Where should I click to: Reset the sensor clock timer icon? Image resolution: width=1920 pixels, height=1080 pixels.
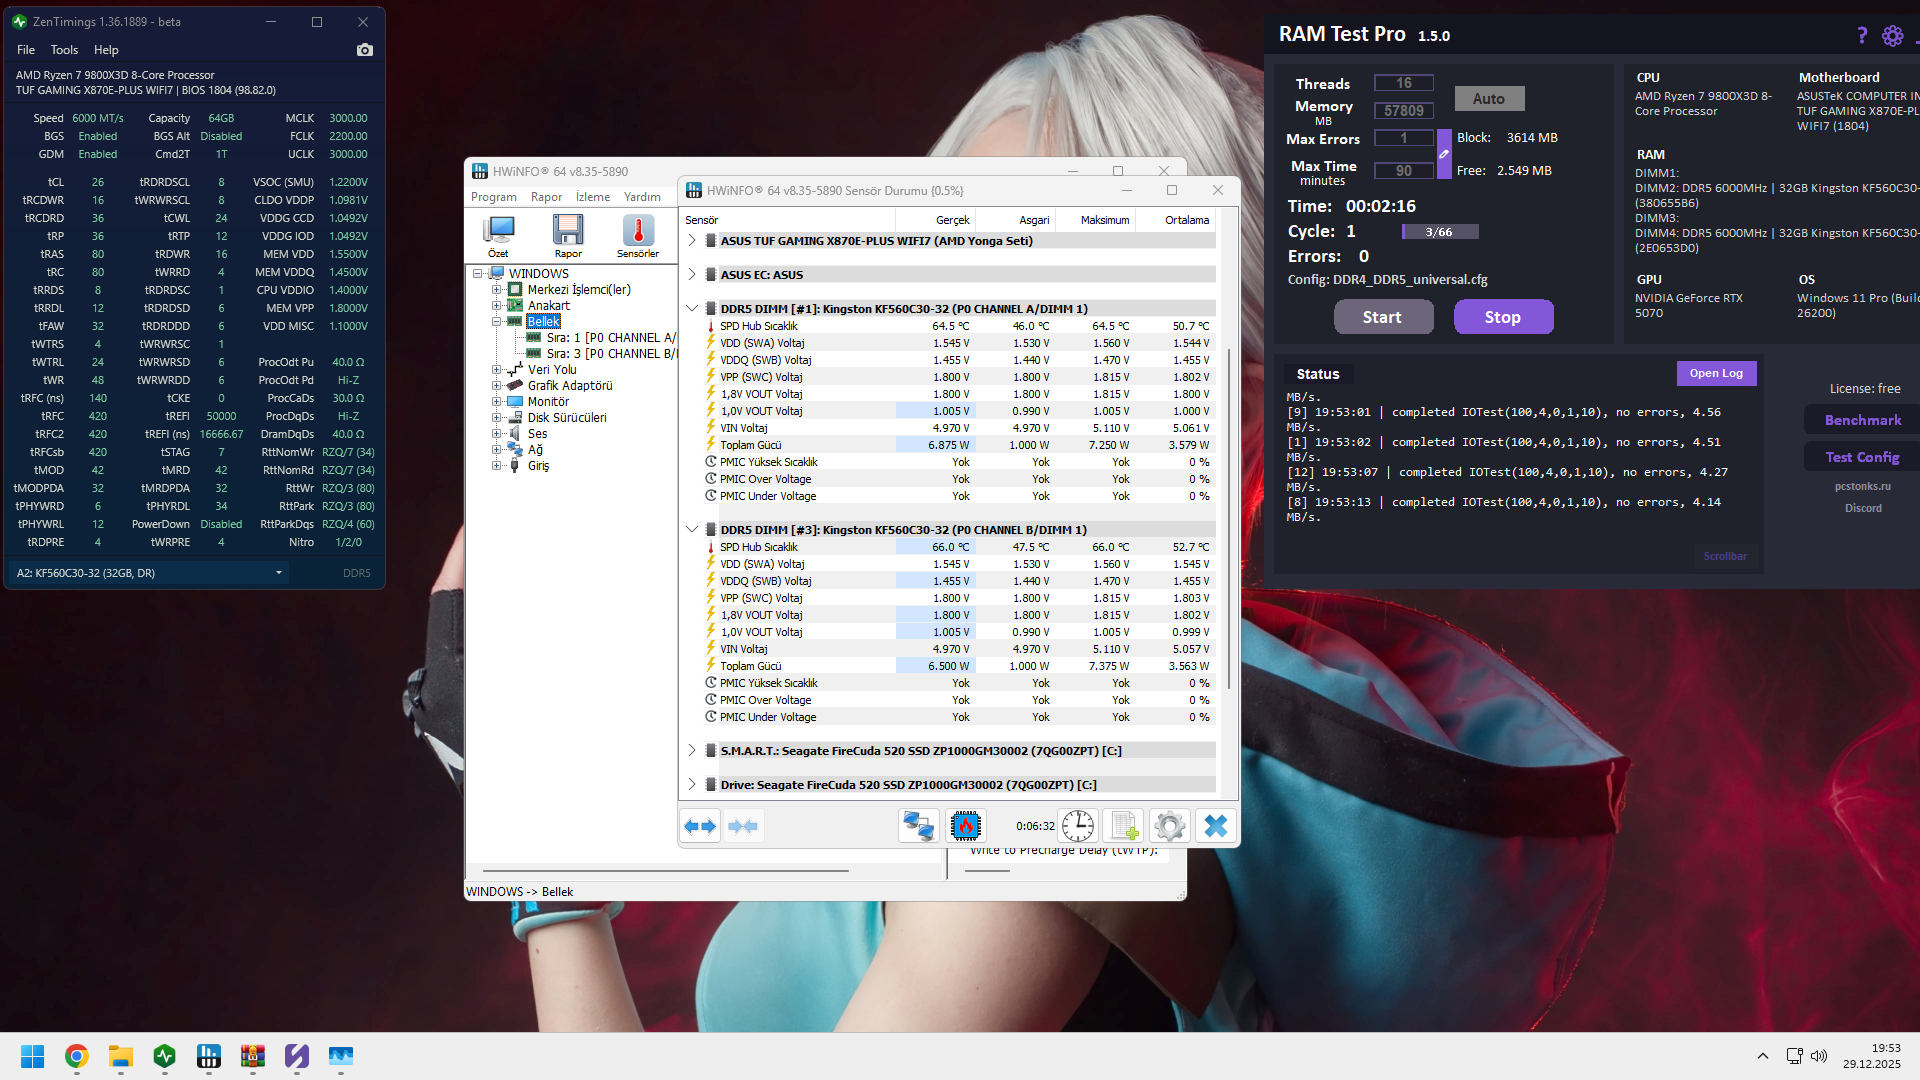pos(1078,826)
